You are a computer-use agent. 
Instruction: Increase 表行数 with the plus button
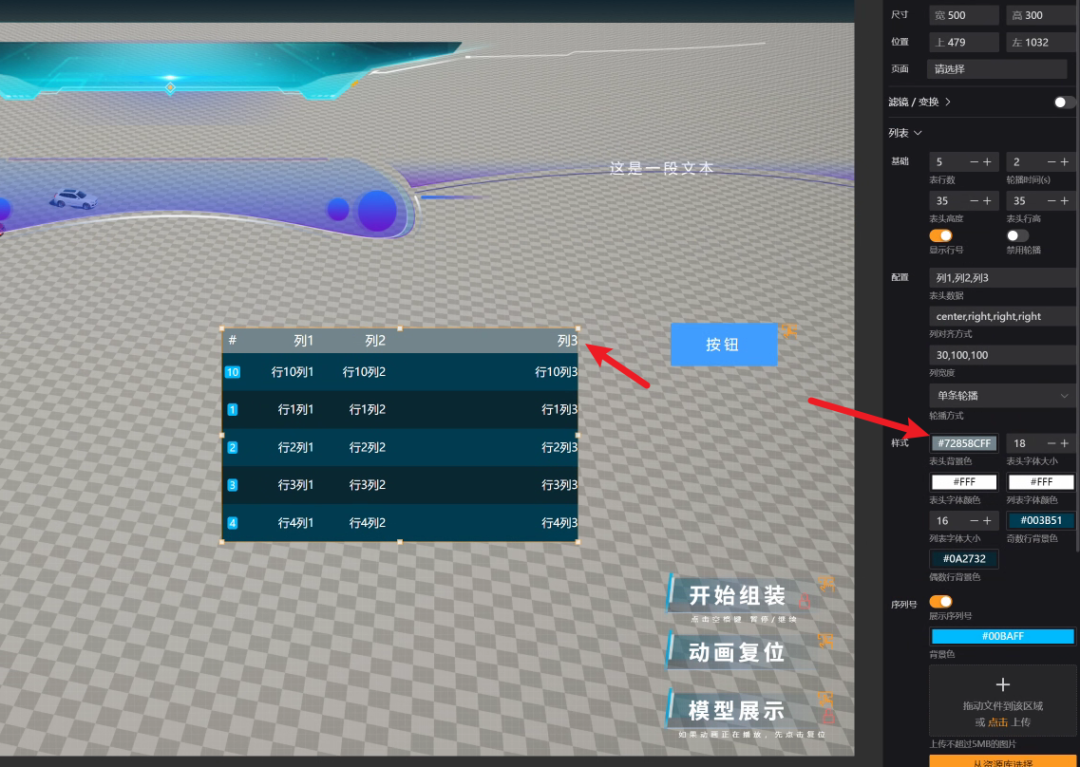click(987, 162)
